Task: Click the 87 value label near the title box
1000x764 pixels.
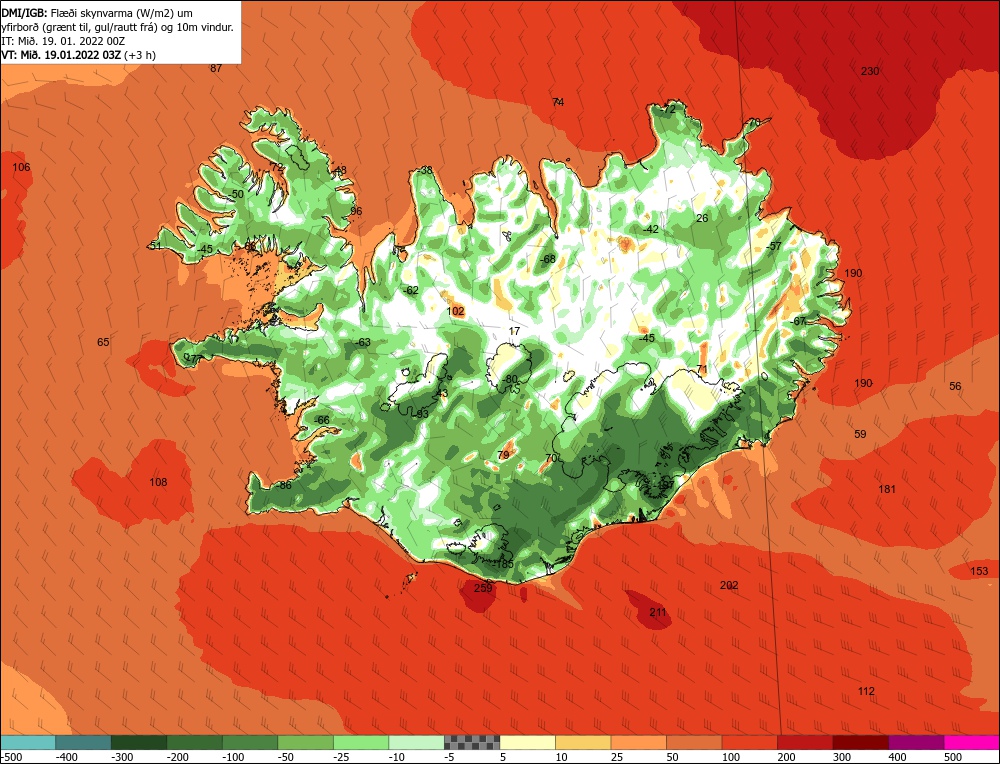Action: [216, 68]
